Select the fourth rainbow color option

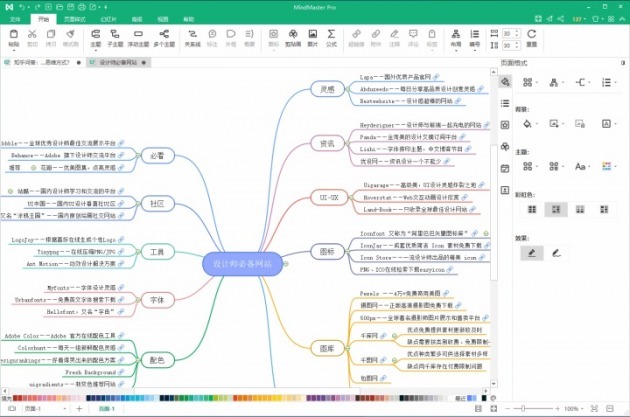[604, 209]
